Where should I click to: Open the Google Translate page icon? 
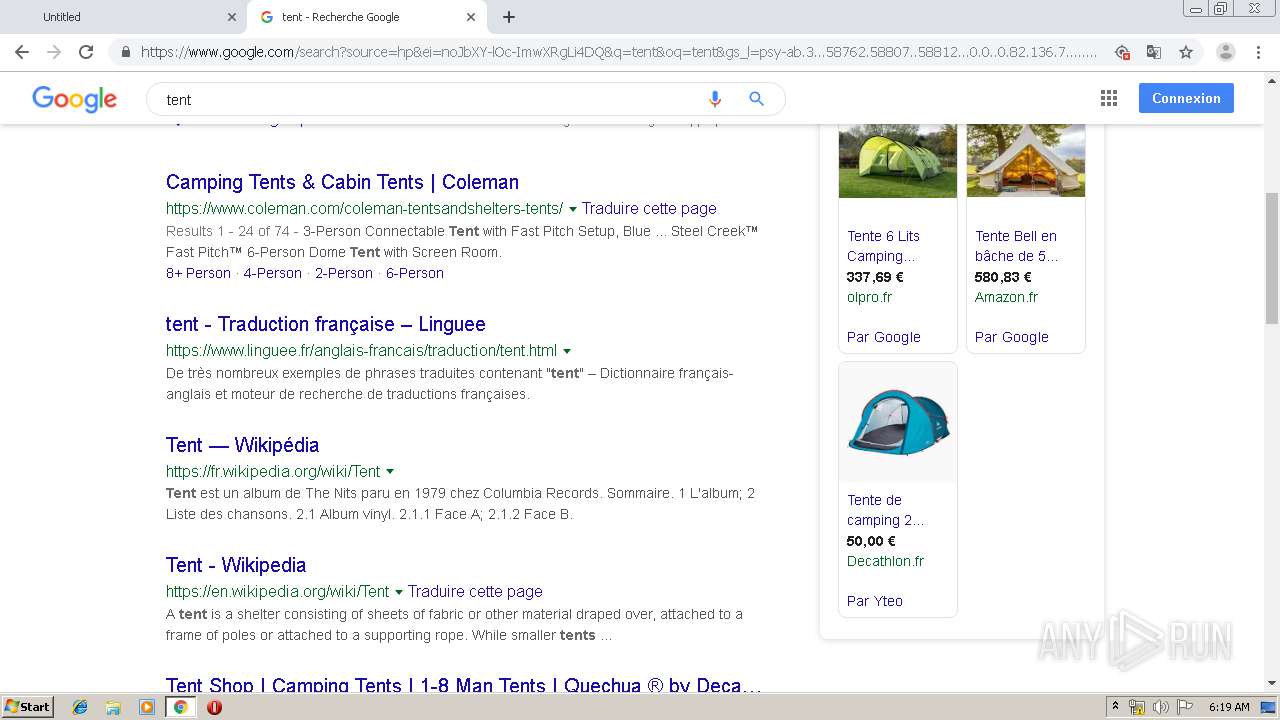[1154, 52]
